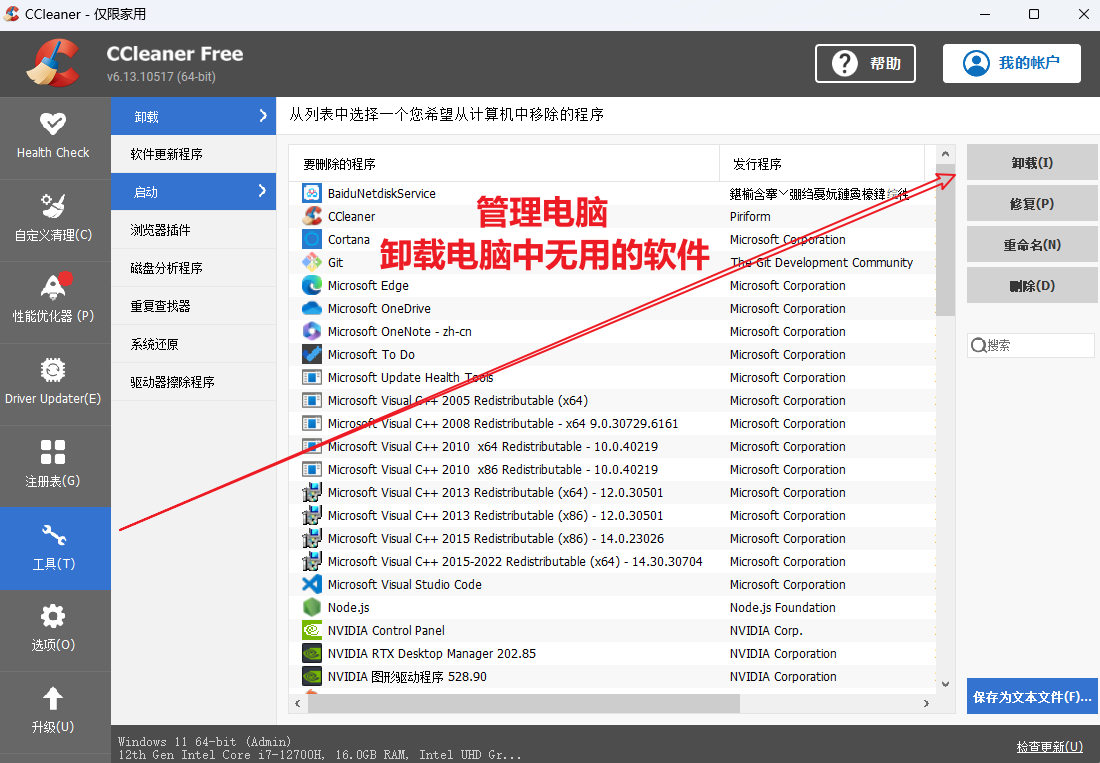Select the Microsoft Edge icon
Viewport: 1100px width, 763px height.
[311, 285]
